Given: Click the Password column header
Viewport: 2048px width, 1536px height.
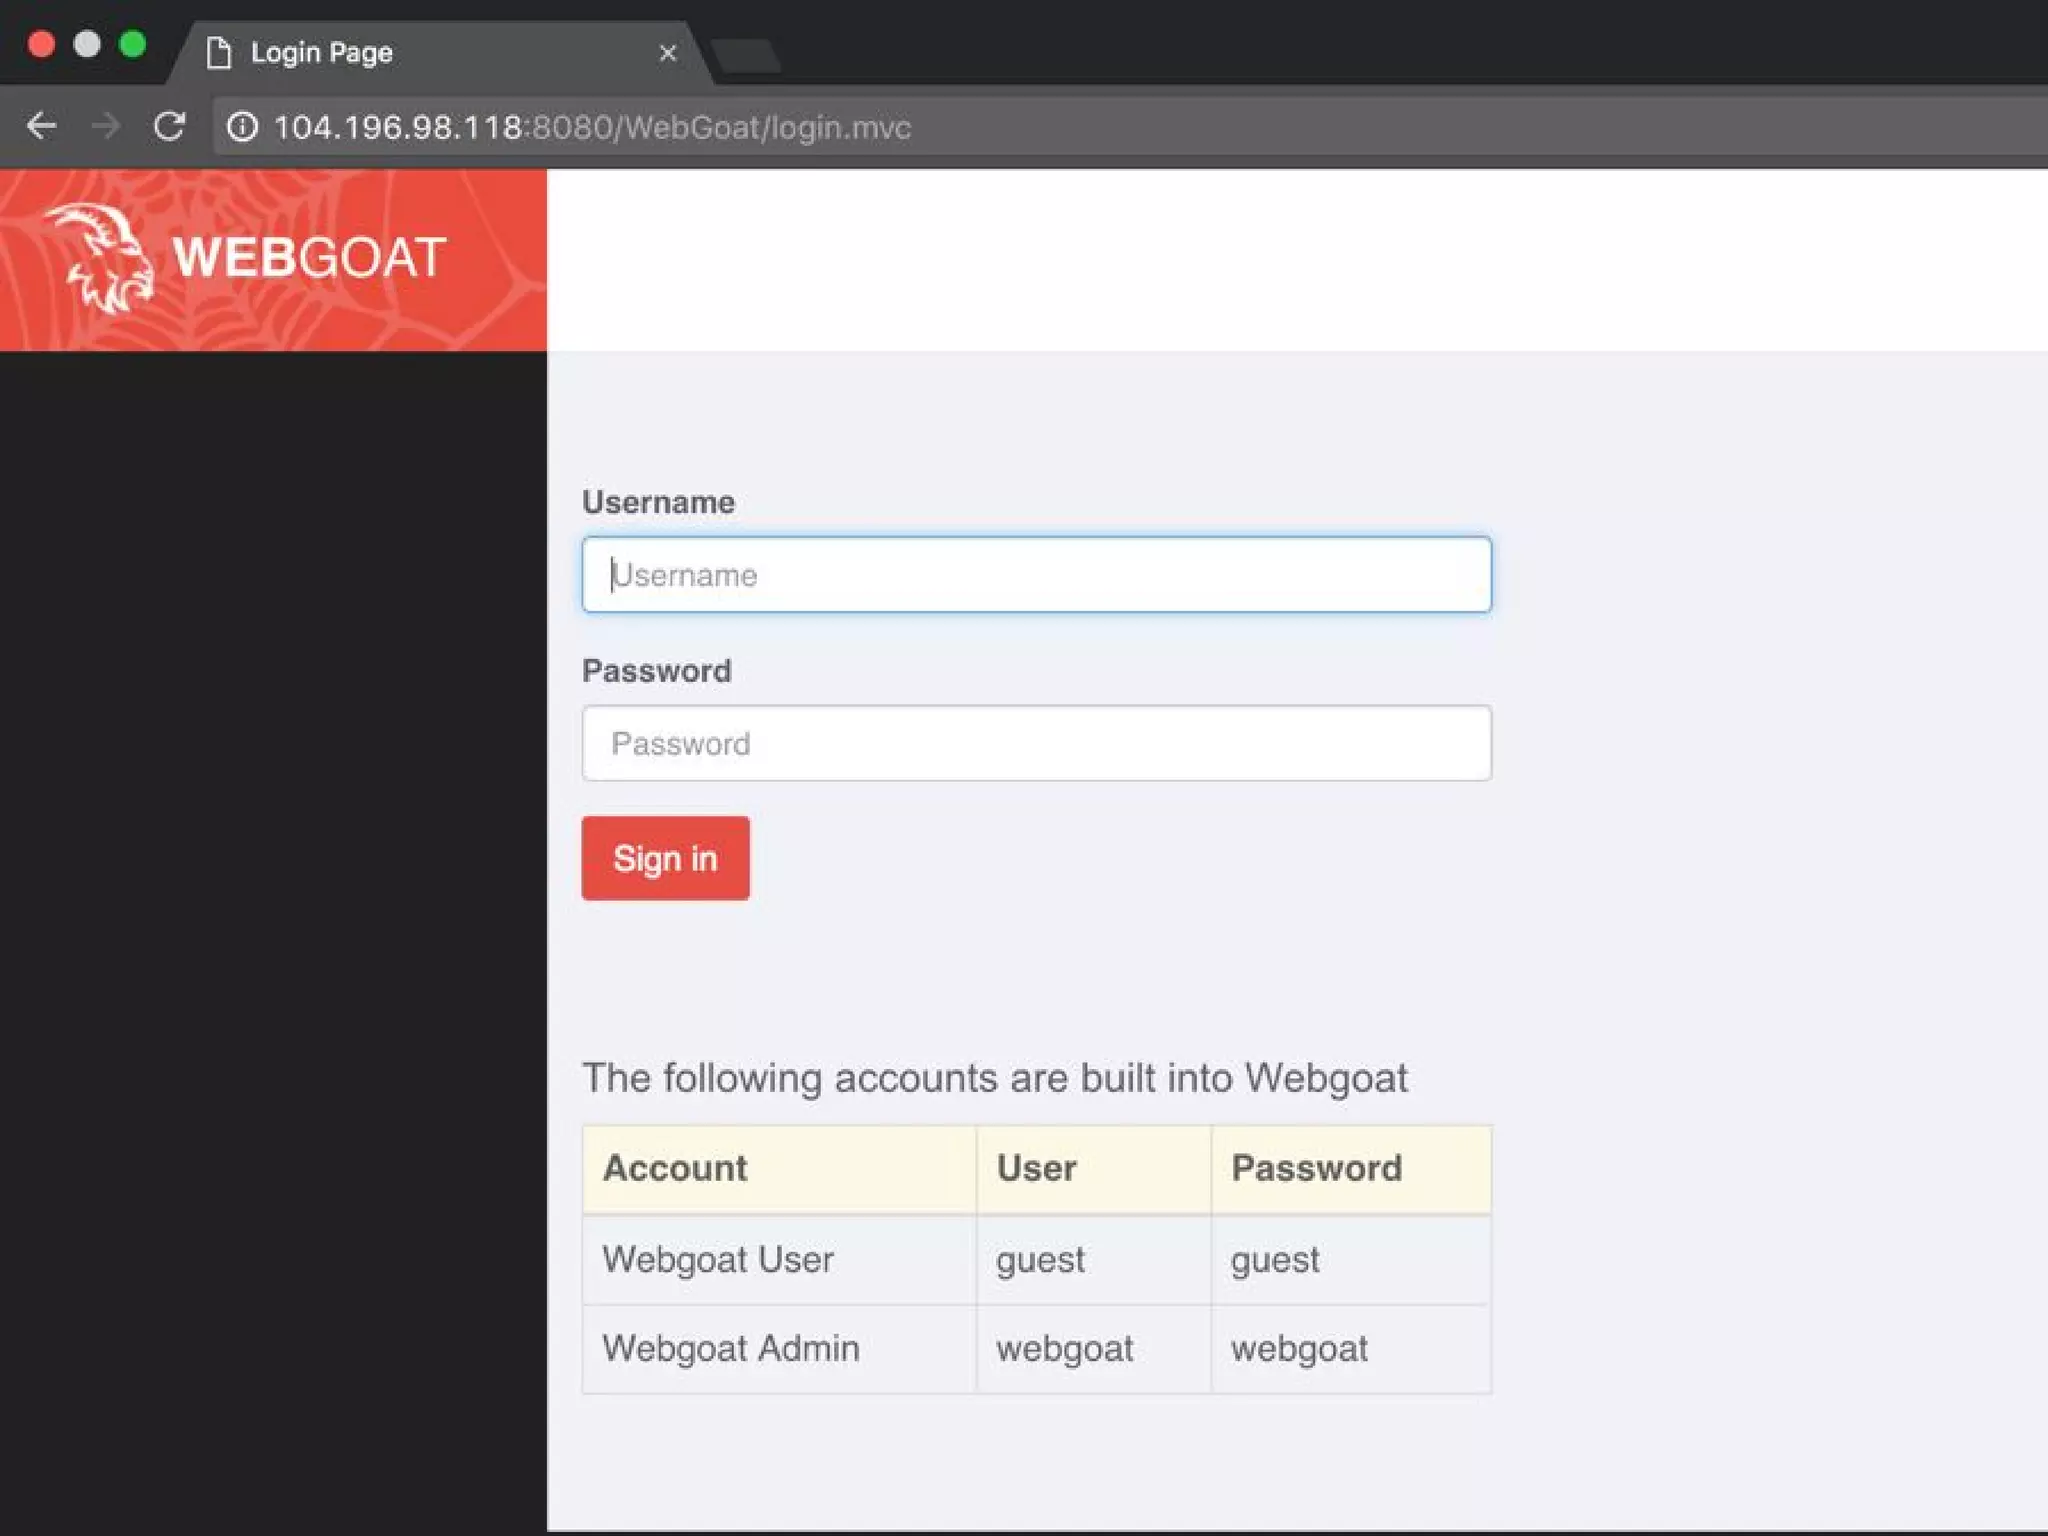Looking at the screenshot, I should (1316, 1168).
